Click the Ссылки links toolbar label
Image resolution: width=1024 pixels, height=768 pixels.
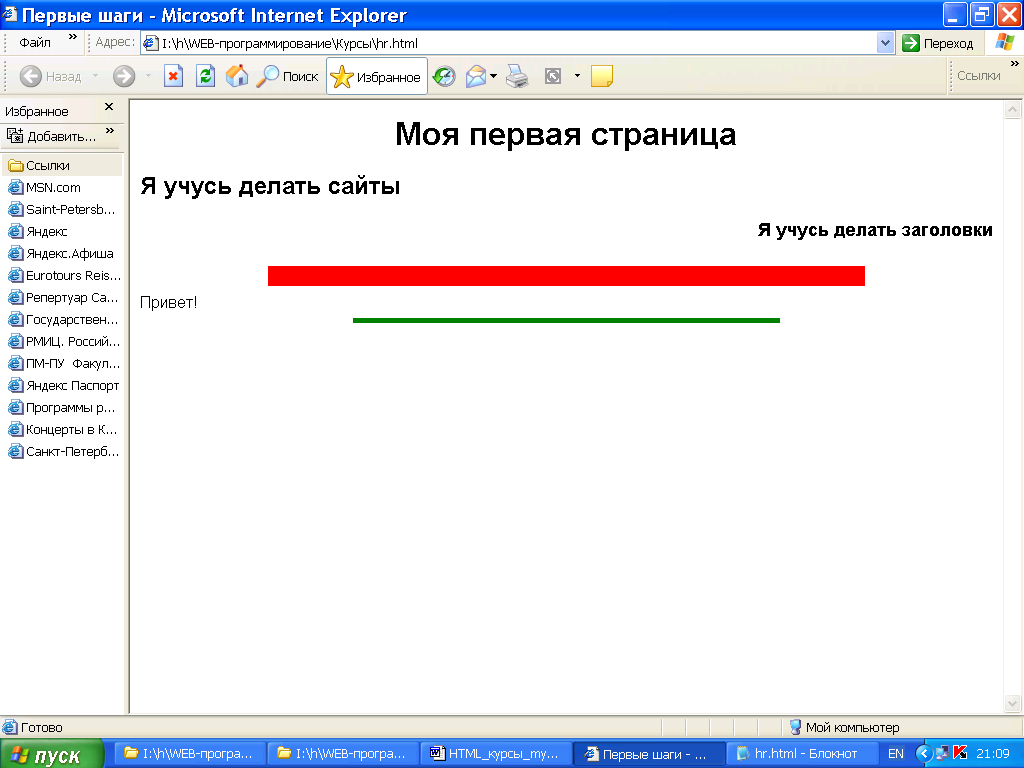(978, 76)
